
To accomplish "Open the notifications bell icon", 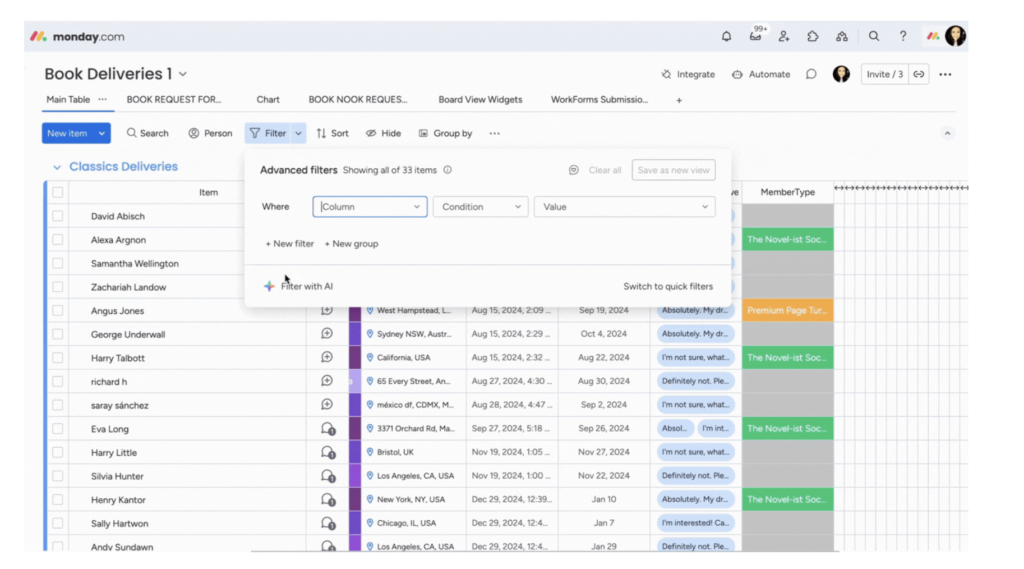I will coord(726,36).
